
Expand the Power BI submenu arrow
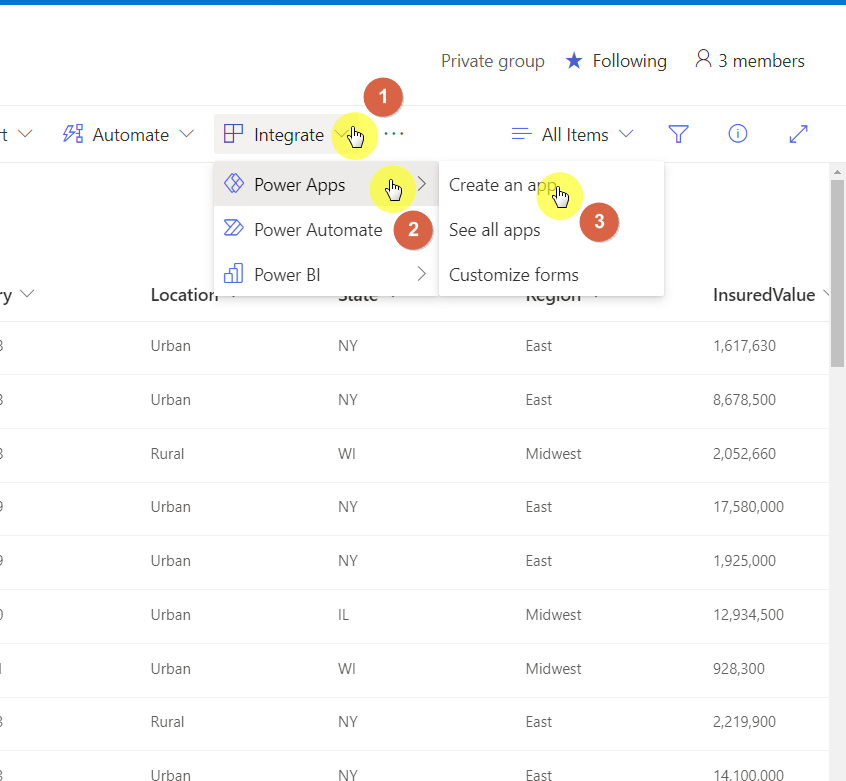coord(422,274)
